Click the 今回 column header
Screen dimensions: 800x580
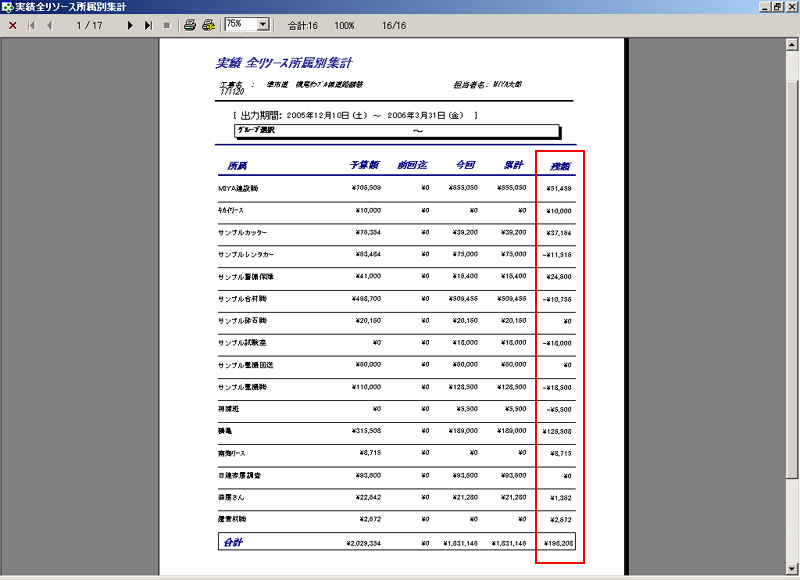[465, 165]
